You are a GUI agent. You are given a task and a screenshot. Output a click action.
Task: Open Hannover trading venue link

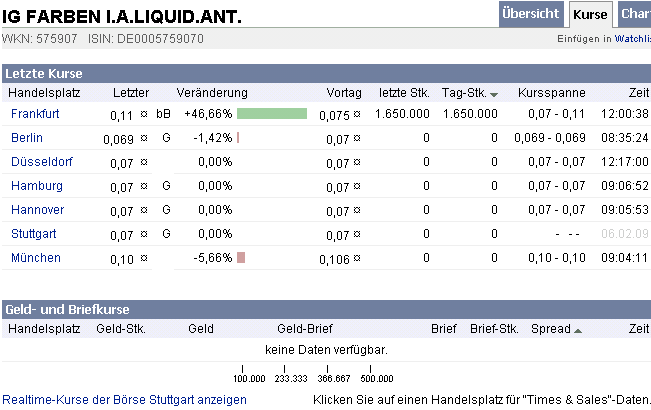38,210
